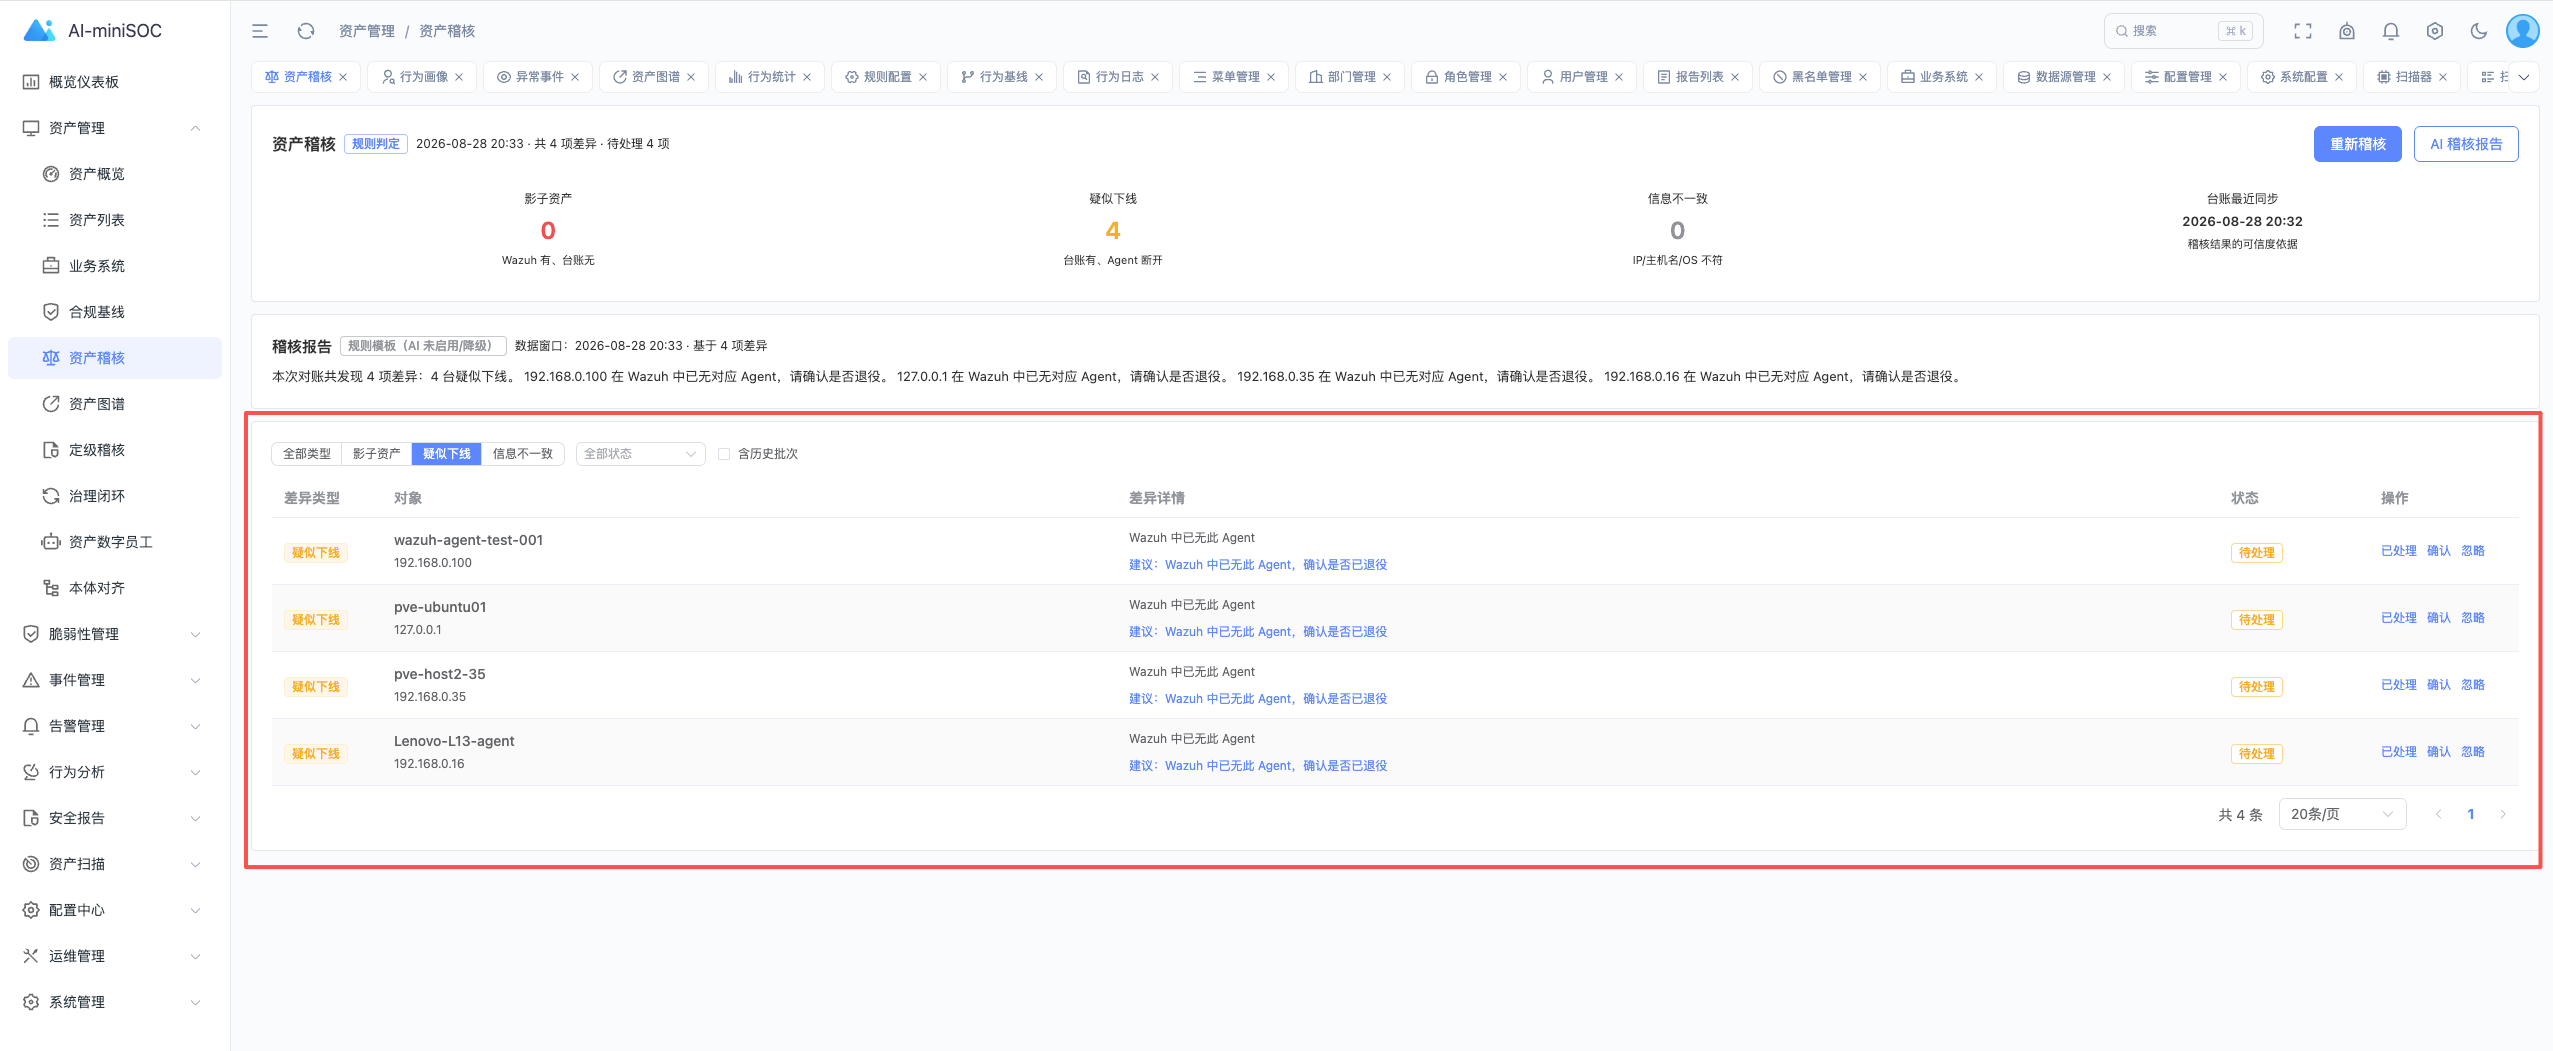Expand the 脆弱性管理 sidebar group
Image resolution: width=2553 pixels, height=1051 pixels.
pyautogui.click(x=114, y=634)
